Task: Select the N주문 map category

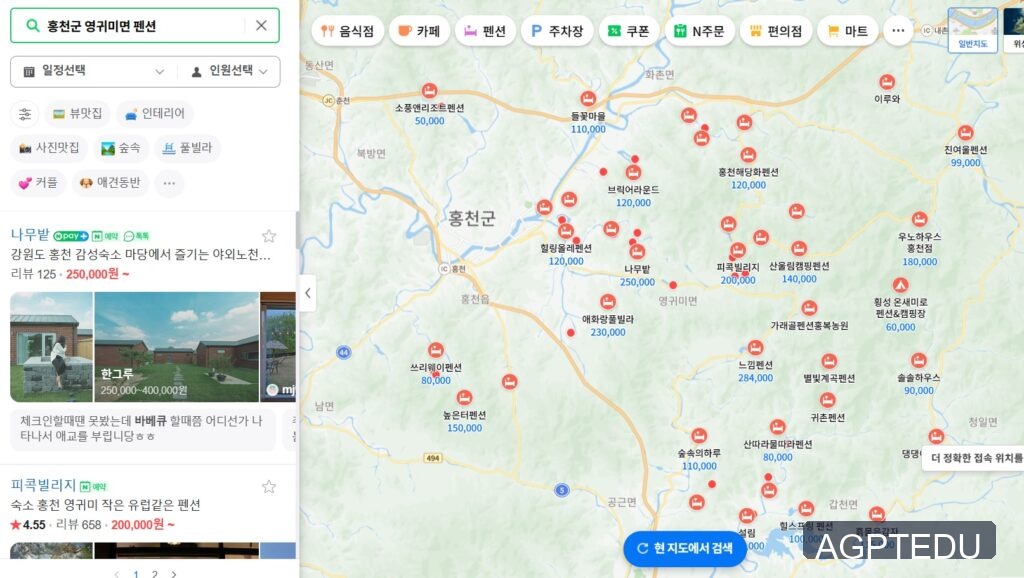Action: tap(699, 31)
